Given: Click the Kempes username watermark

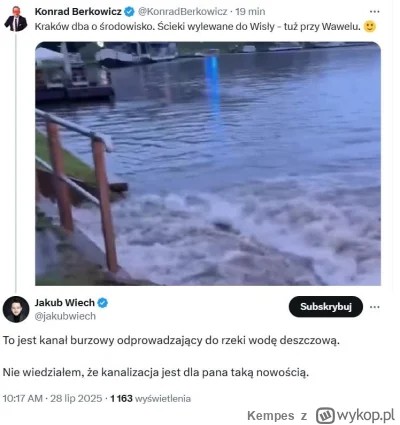Looking at the screenshot, I should [x=271, y=416].
